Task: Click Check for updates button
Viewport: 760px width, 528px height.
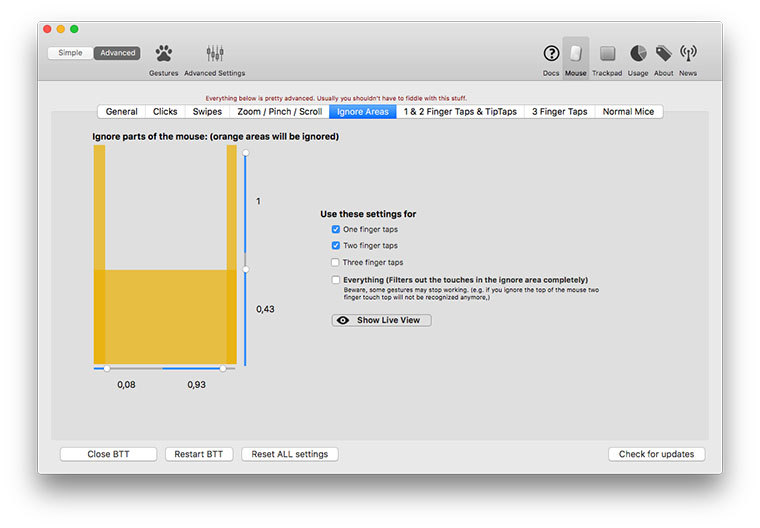Action: tap(656, 454)
